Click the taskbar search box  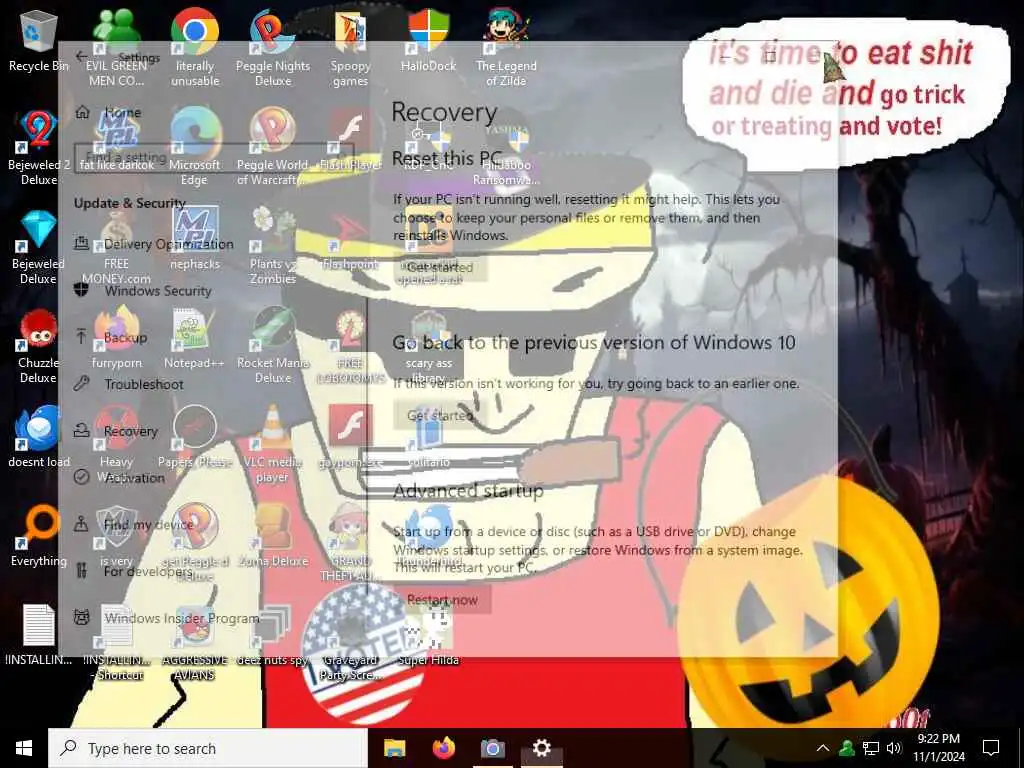click(x=208, y=748)
